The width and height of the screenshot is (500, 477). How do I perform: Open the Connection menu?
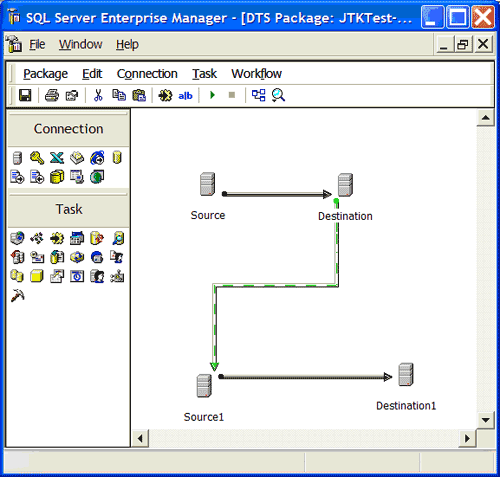tap(147, 74)
